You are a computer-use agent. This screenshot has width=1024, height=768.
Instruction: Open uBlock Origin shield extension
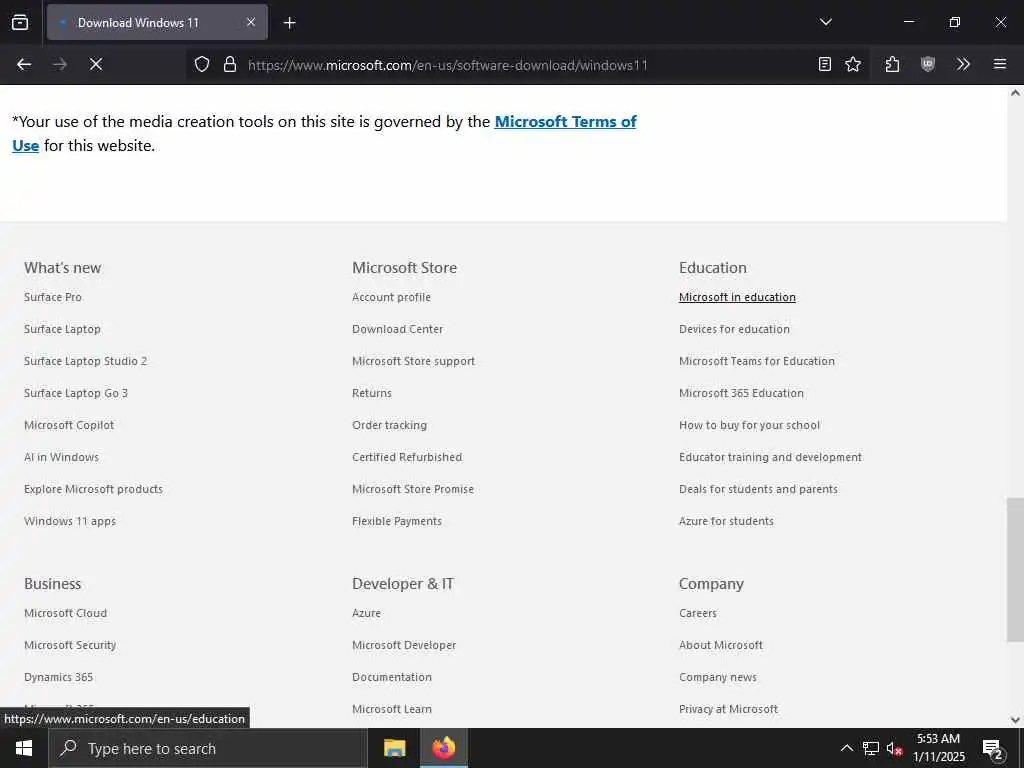pyautogui.click(x=928, y=64)
